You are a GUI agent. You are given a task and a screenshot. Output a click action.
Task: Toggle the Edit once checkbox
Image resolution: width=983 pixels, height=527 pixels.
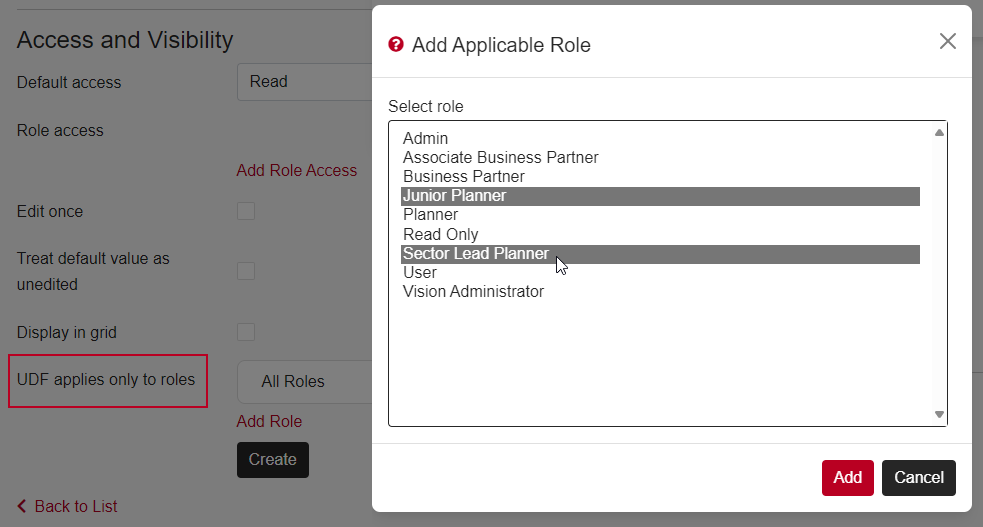click(246, 211)
